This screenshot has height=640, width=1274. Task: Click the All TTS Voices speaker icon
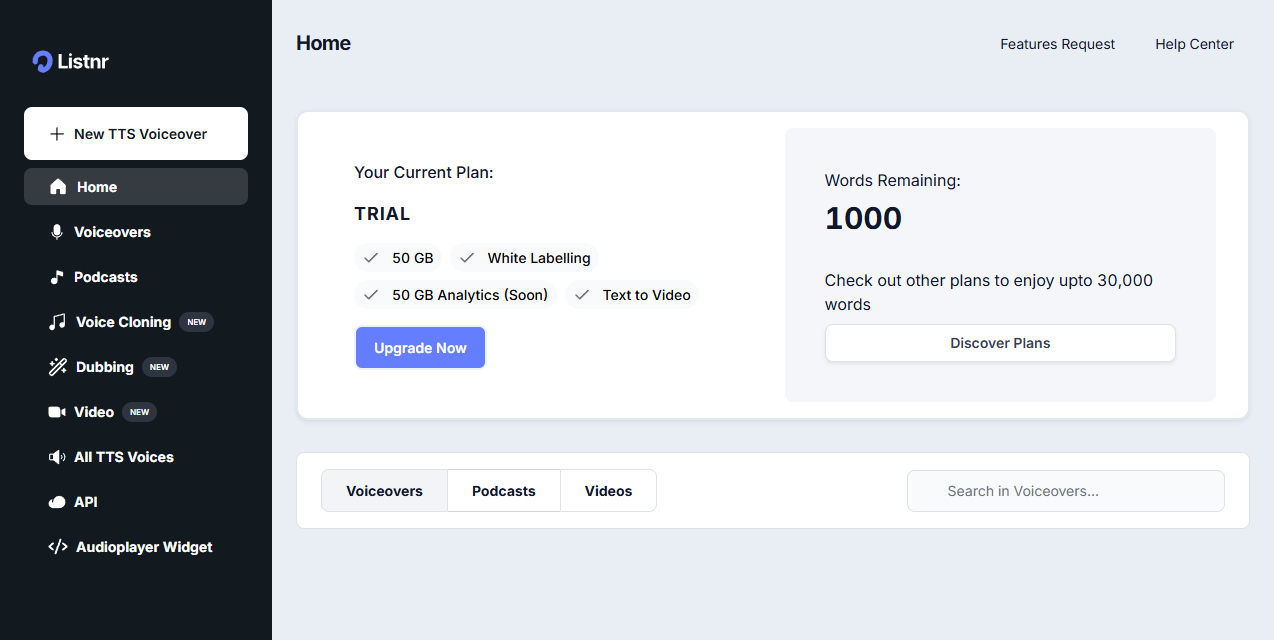(57, 457)
